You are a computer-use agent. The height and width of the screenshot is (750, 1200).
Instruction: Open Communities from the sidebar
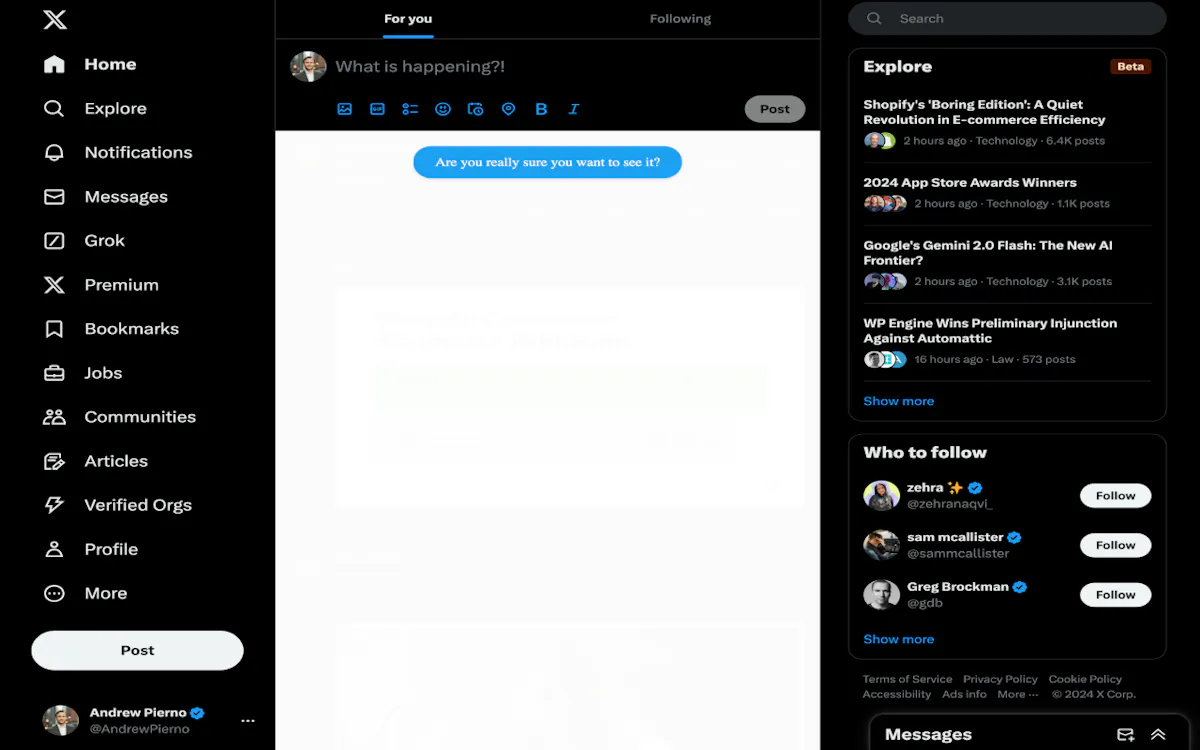[120, 417]
